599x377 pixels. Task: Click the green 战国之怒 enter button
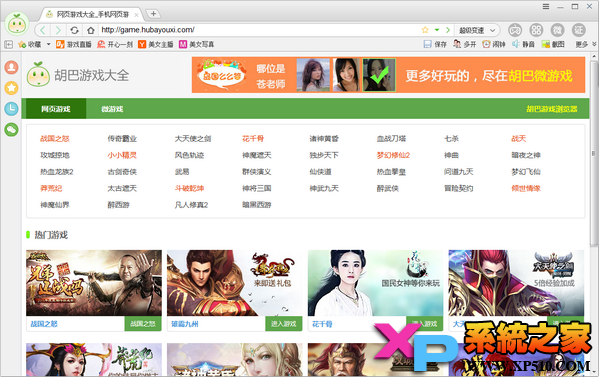tap(143, 324)
